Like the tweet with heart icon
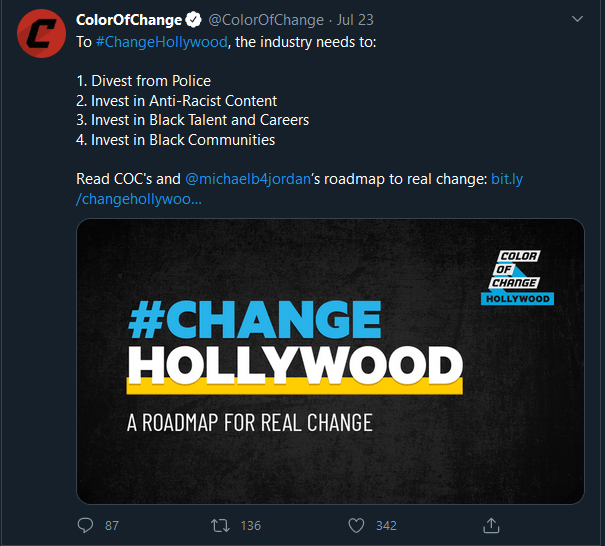Screen dimensions: 605x546 [x=356, y=525]
